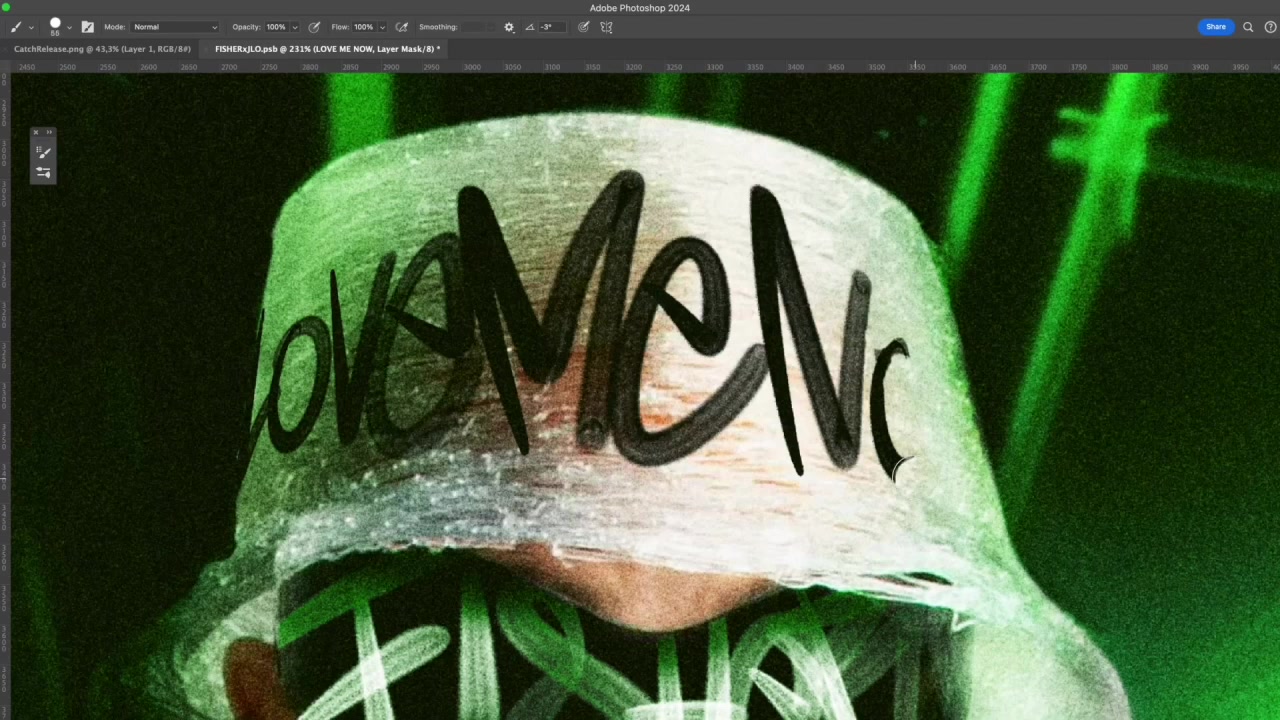Open the Search magnifier icon
The width and height of the screenshot is (1280, 720).
(1248, 27)
